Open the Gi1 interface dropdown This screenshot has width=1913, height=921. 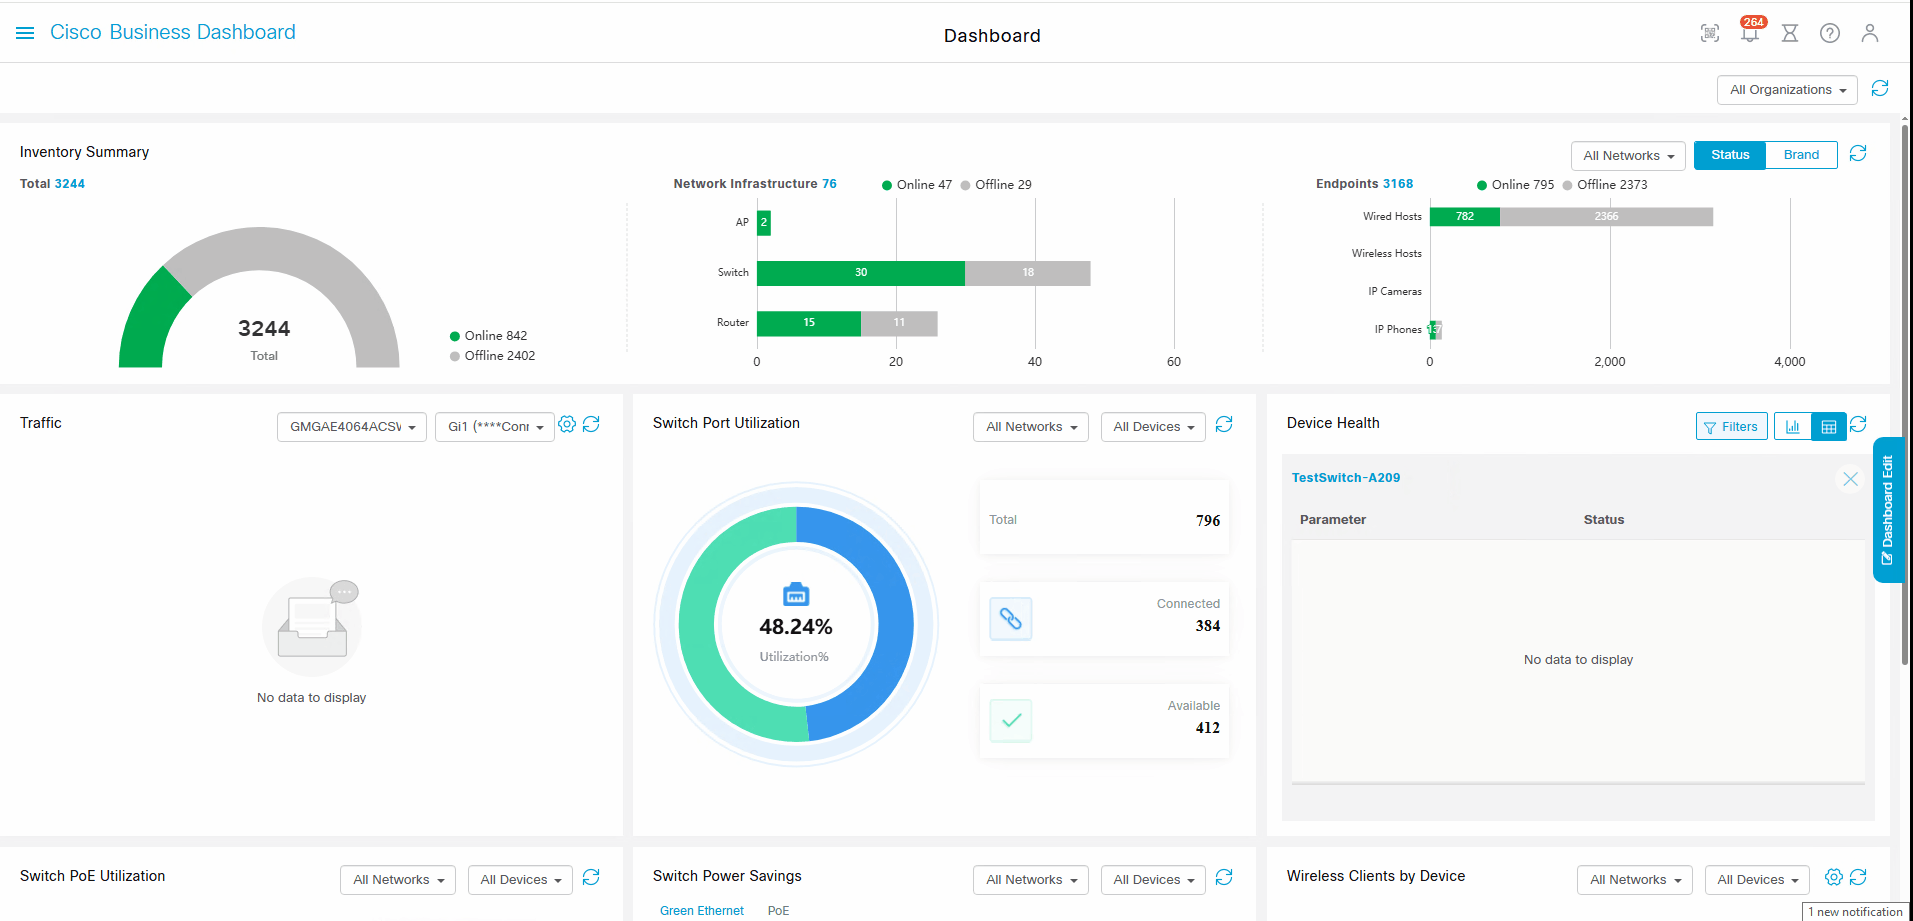coord(495,427)
